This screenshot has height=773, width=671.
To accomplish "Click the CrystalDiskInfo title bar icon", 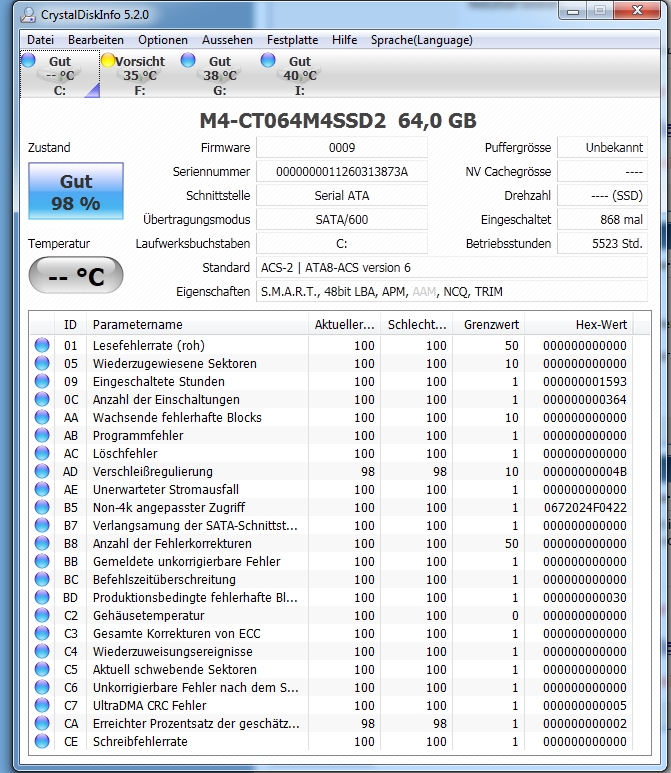I will tap(28, 15).
